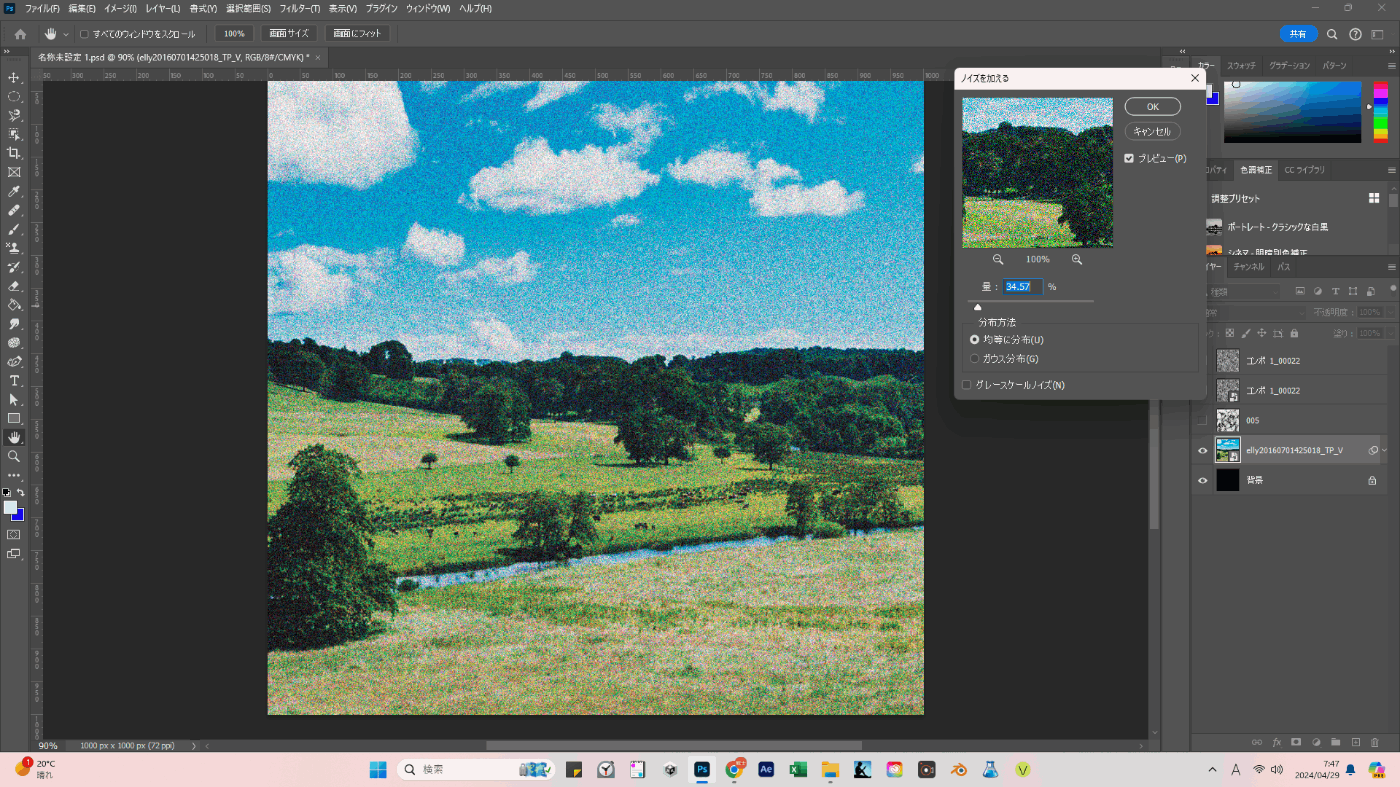Add a layer mask
Image resolution: width=1400 pixels, height=787 pixels.
(x=1296, y=742)
